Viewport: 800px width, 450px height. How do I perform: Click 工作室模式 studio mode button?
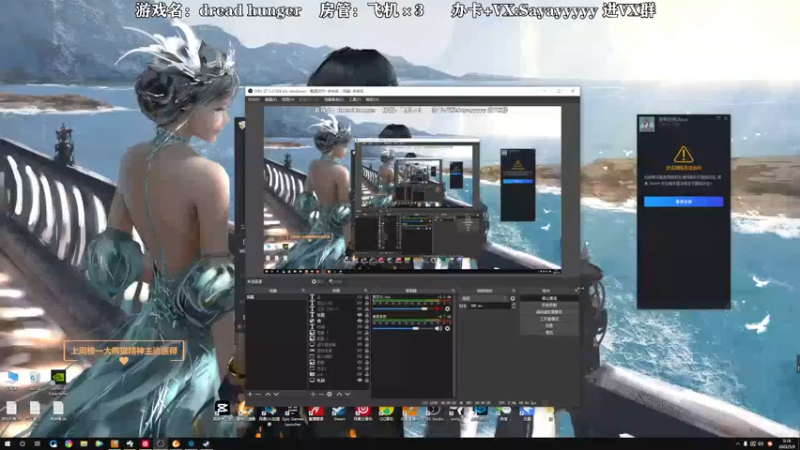pos(549,319)
